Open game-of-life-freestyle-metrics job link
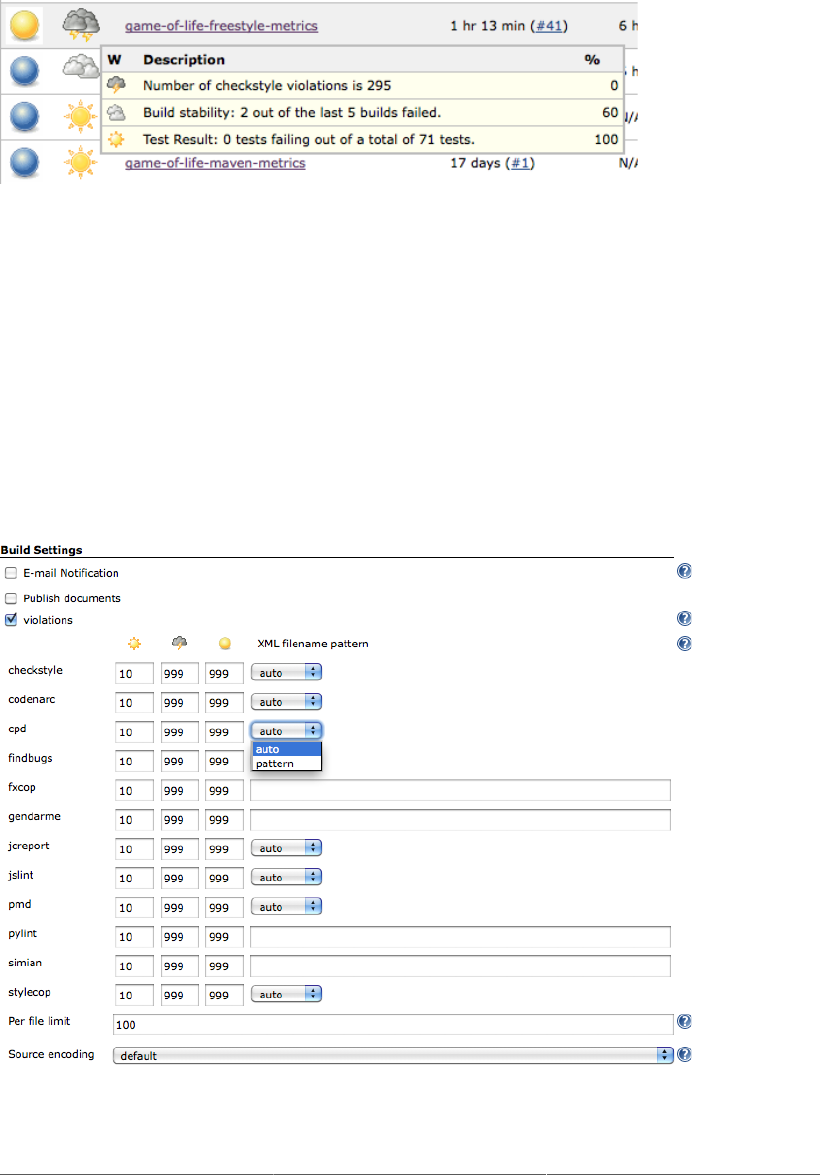The height and width of the screenshot is (1175, 820). [x=221, y=25]
